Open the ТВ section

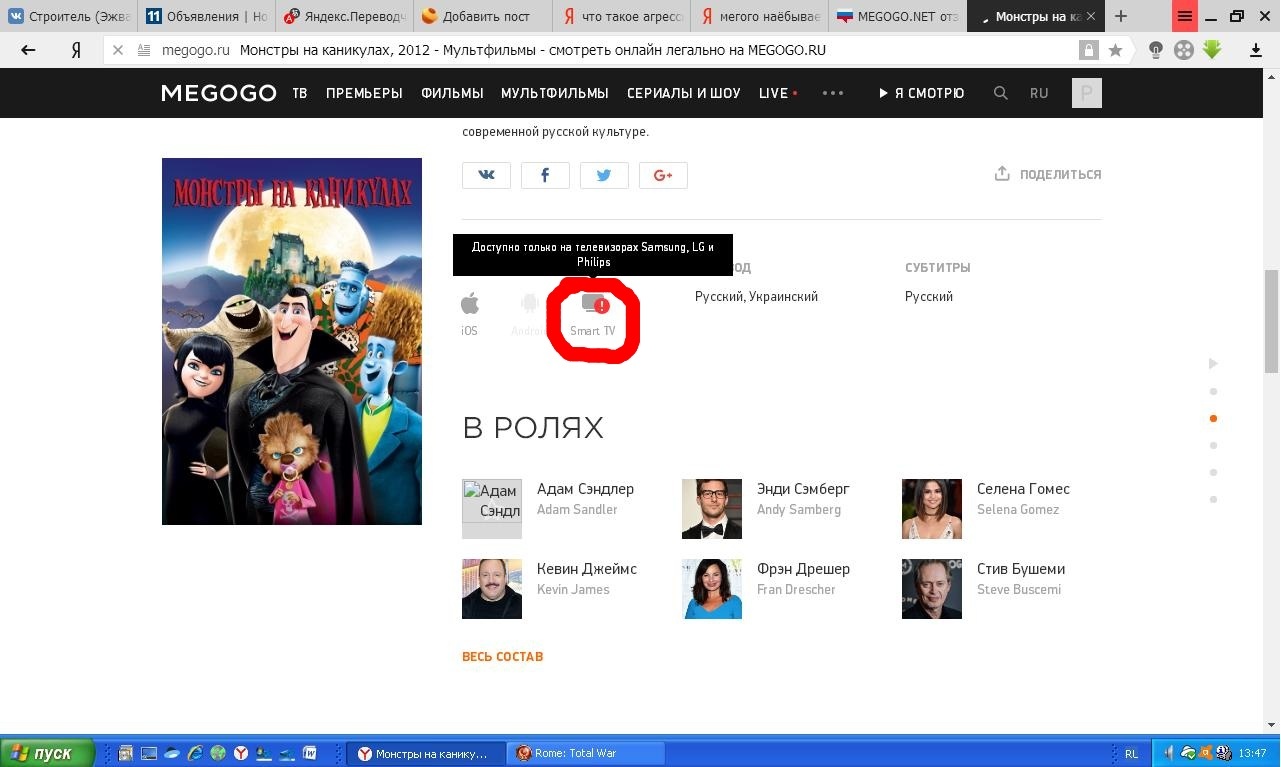tap(300, 93)
